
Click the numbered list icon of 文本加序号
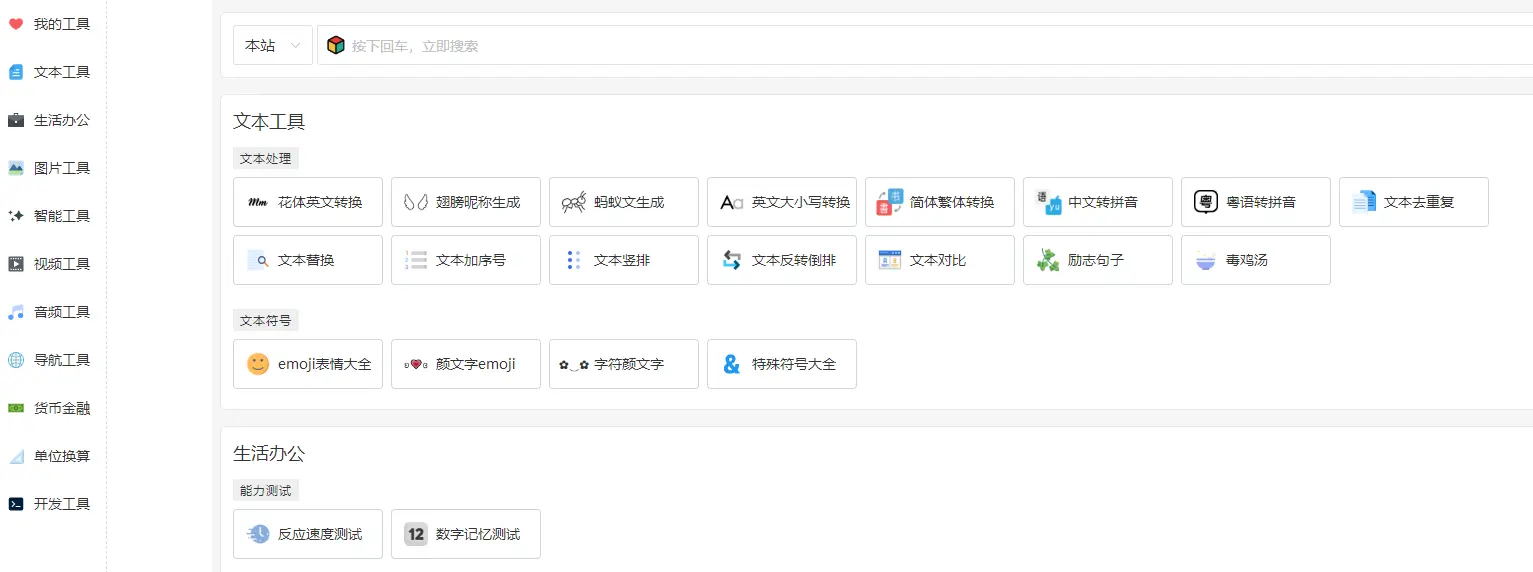point(416,260)
